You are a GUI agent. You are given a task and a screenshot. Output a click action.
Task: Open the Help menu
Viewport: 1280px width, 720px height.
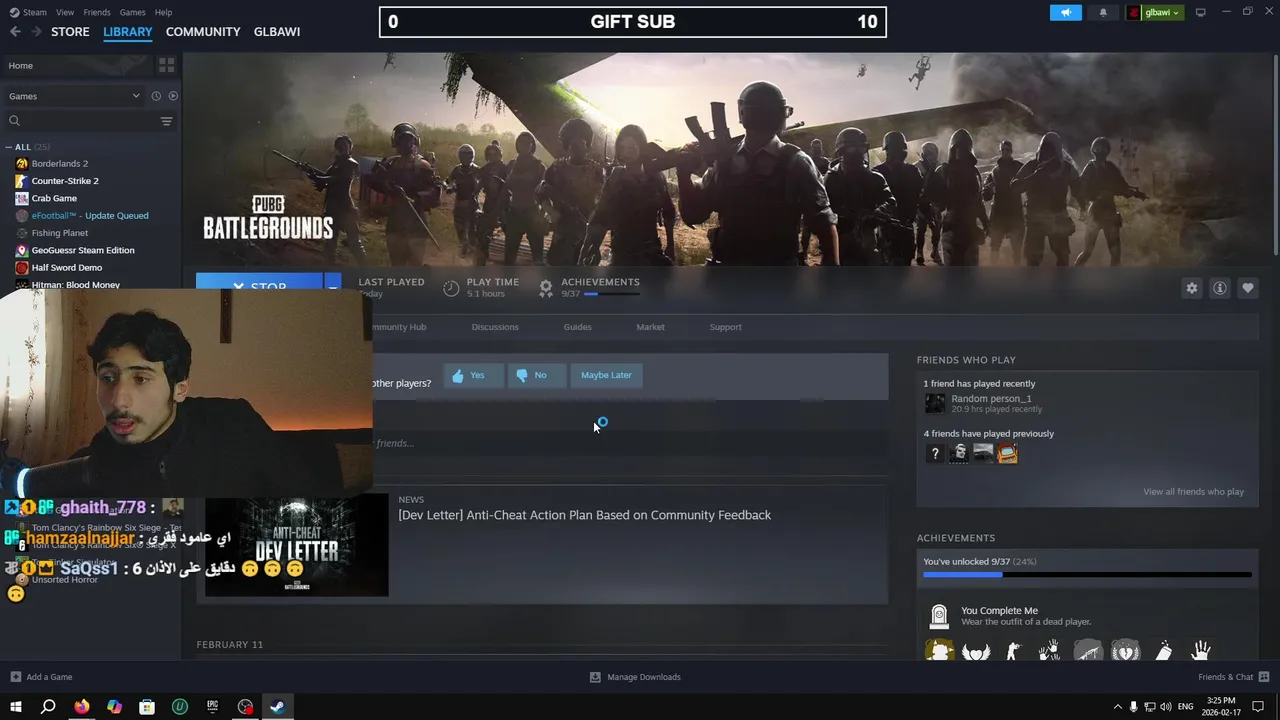163,12
